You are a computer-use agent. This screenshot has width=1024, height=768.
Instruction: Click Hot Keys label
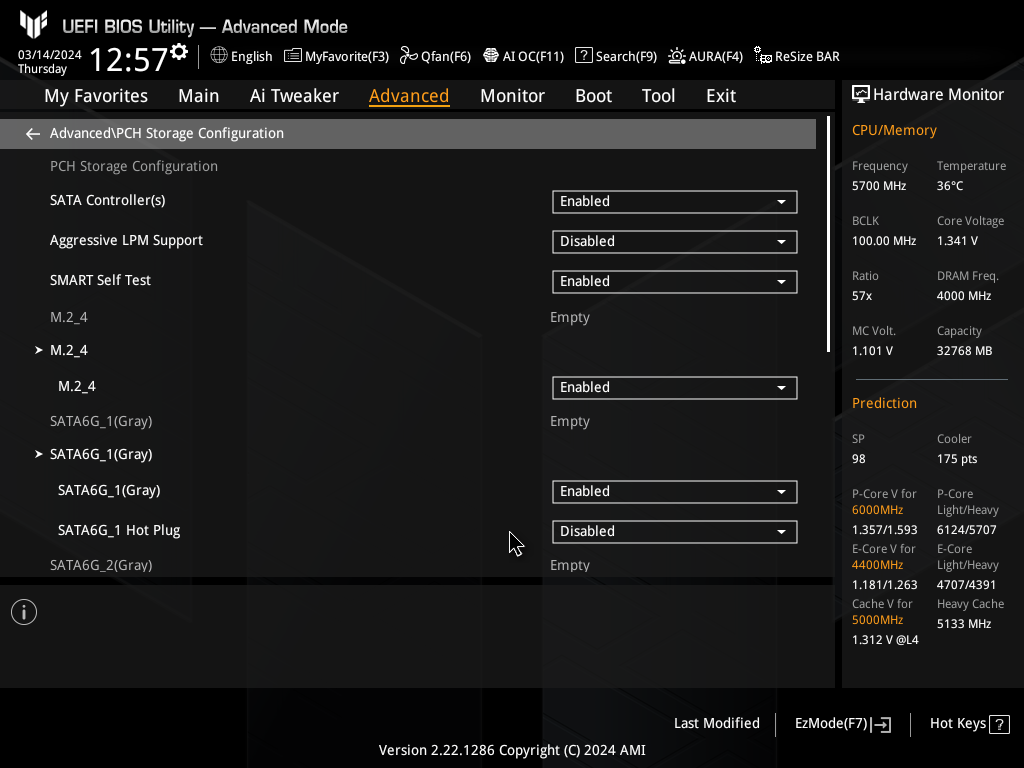tap(957, 724)
